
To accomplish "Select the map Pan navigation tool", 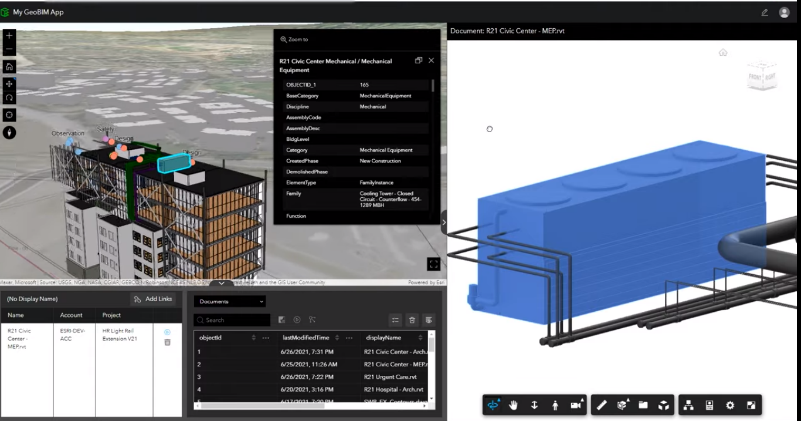I will click(x=9, y=84).
